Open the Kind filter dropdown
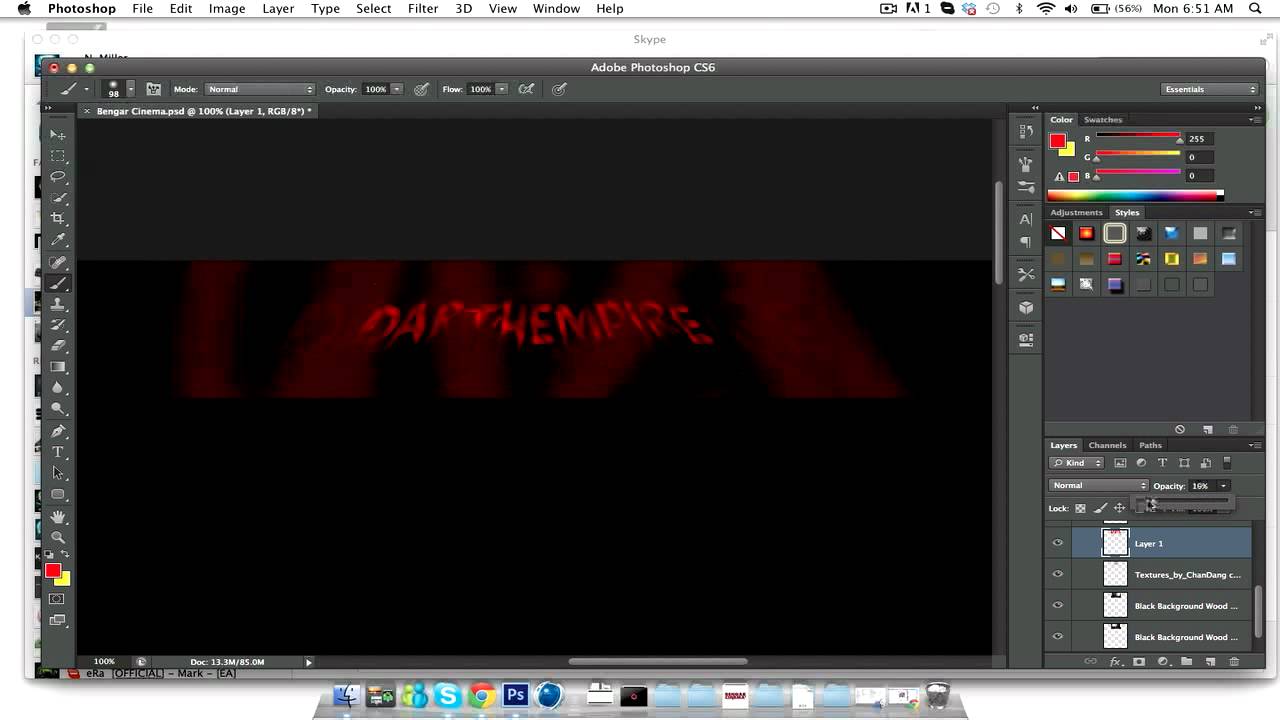Image resolution: width=1280 pixels, height=720 pixels. [1076, 463]
